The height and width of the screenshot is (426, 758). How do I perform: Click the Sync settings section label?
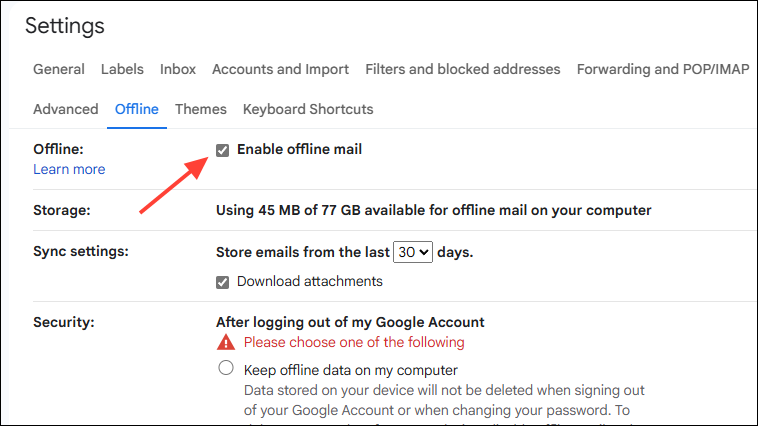(x=78, y=252)
